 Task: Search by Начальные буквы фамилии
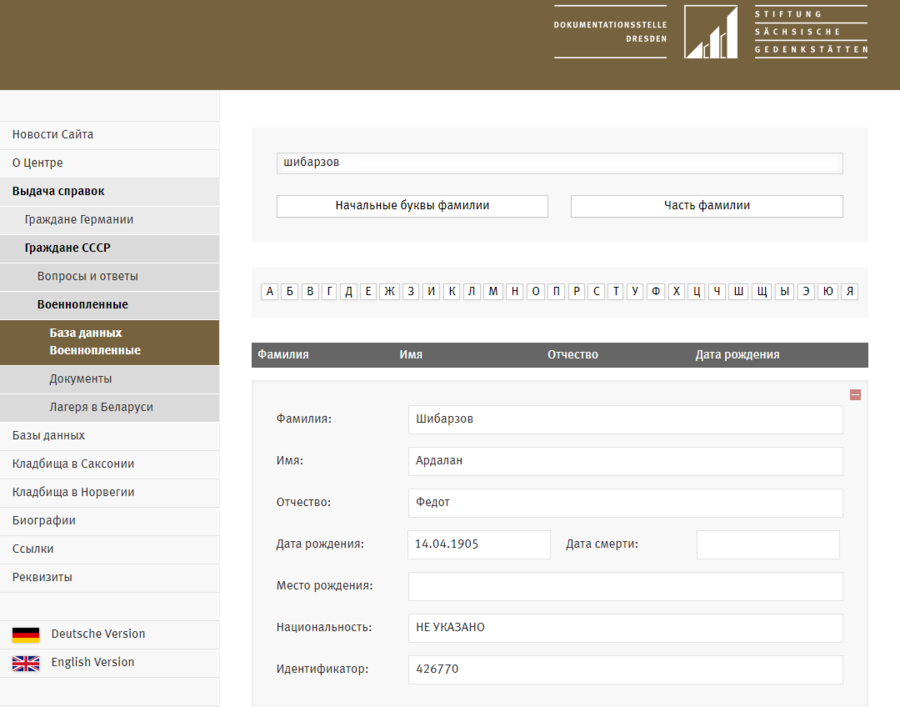(x=412, y=206)
